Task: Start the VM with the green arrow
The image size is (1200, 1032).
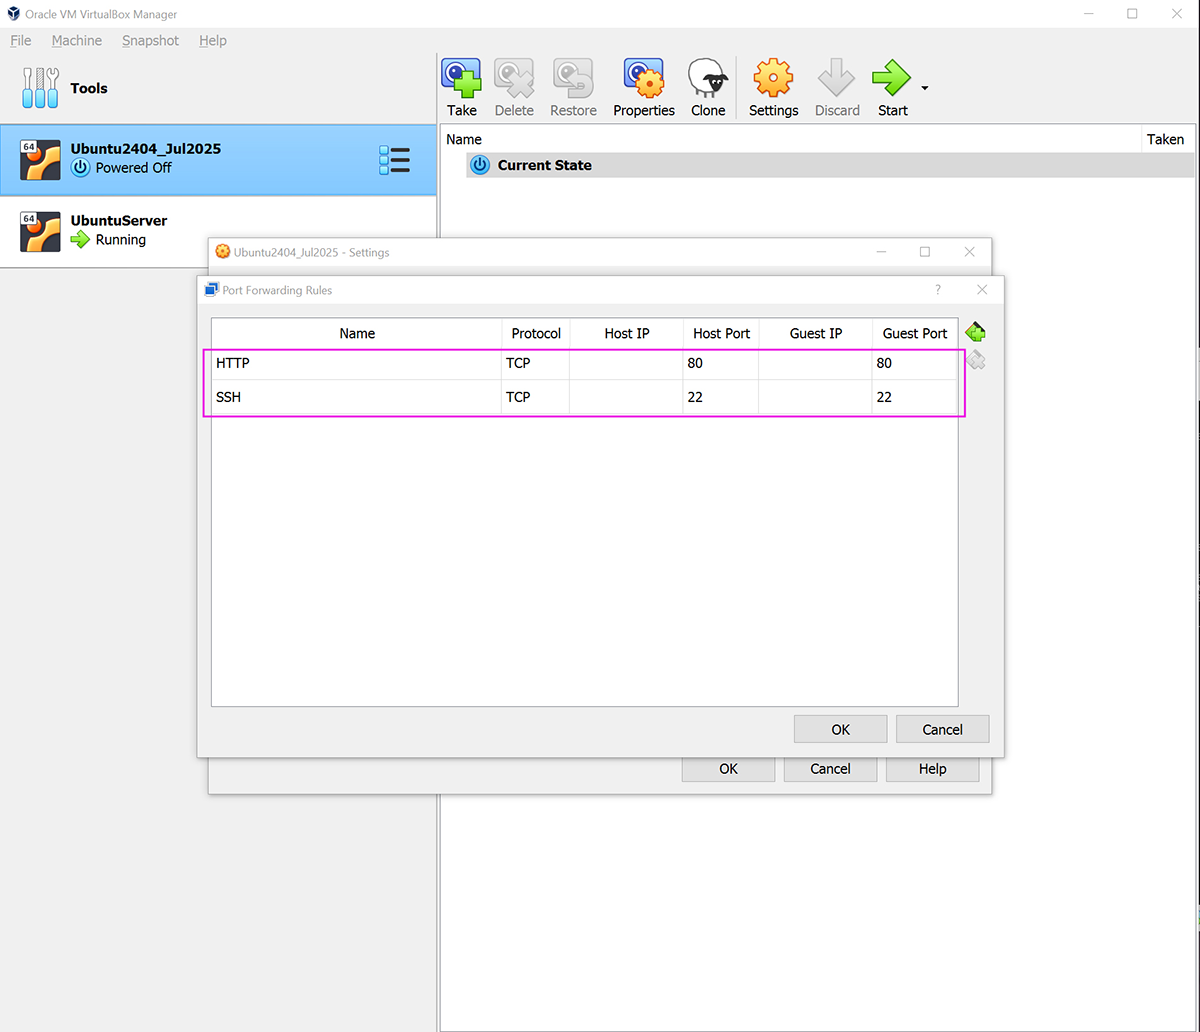Action: coord(892,78)
